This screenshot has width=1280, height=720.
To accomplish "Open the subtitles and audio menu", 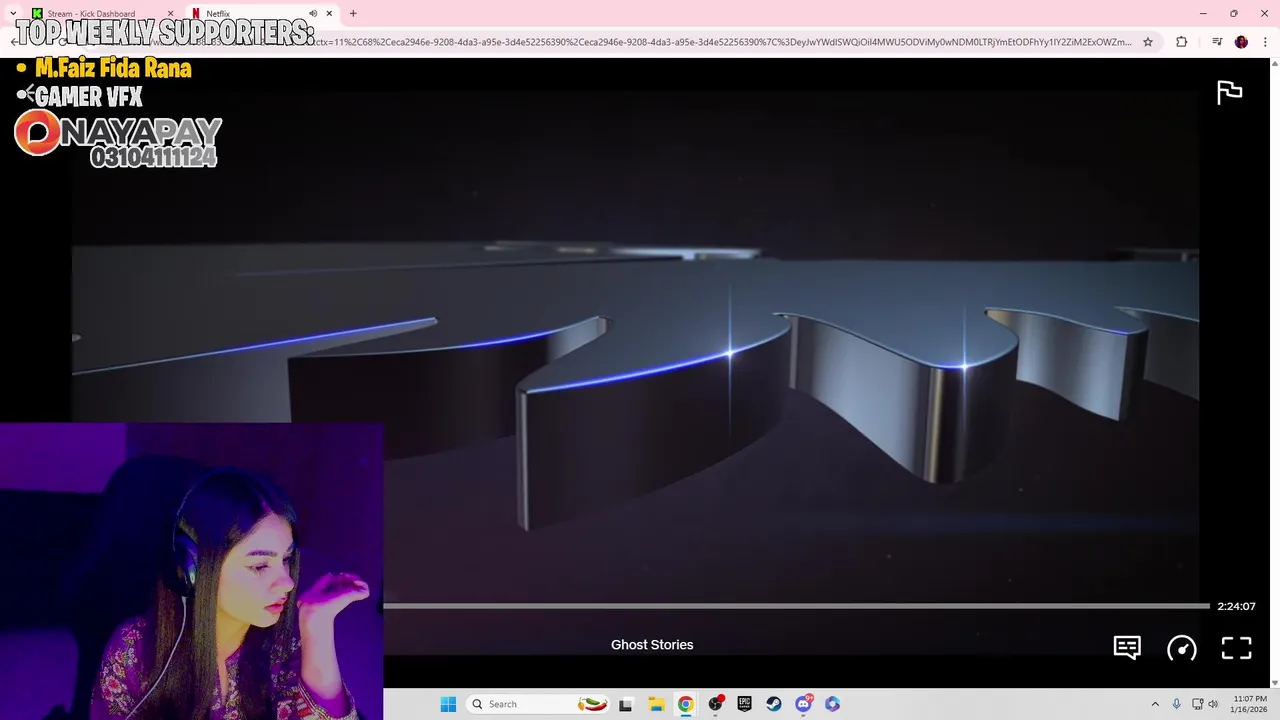I will 1127,648.
